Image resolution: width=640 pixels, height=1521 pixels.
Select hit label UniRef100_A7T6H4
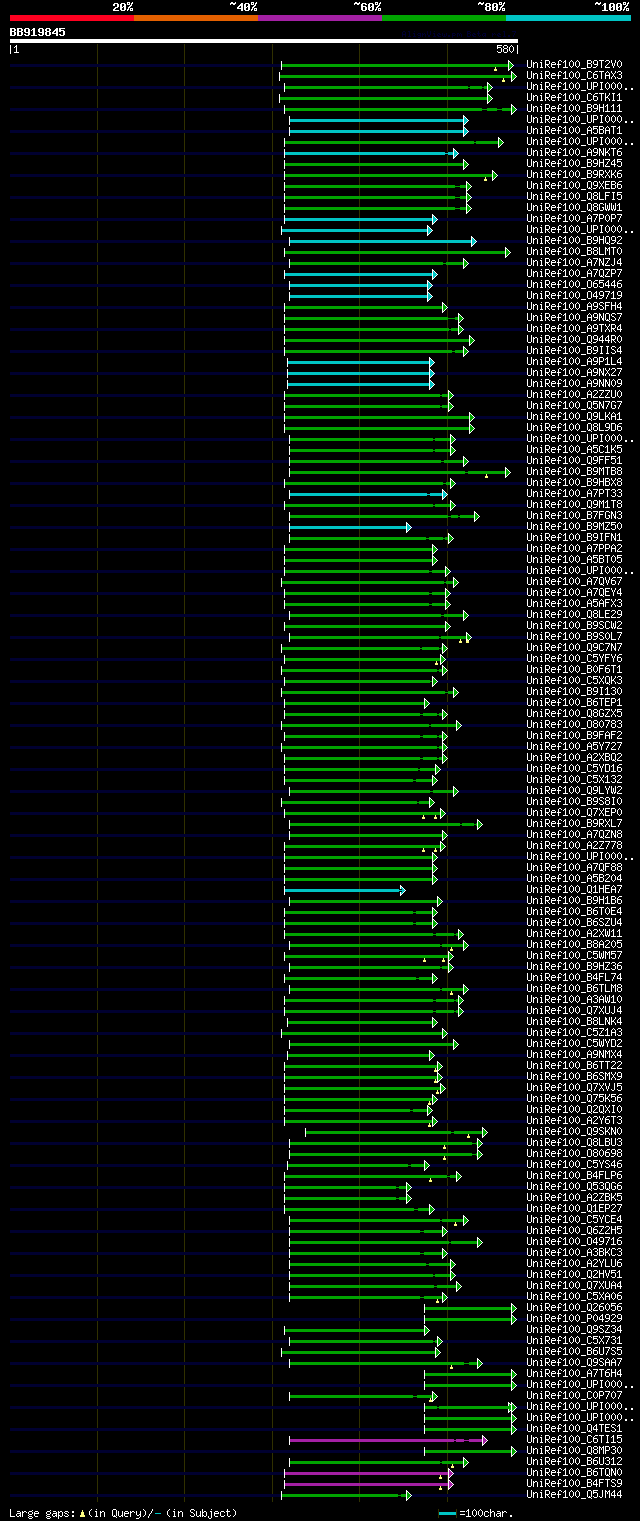(574, 1373)
